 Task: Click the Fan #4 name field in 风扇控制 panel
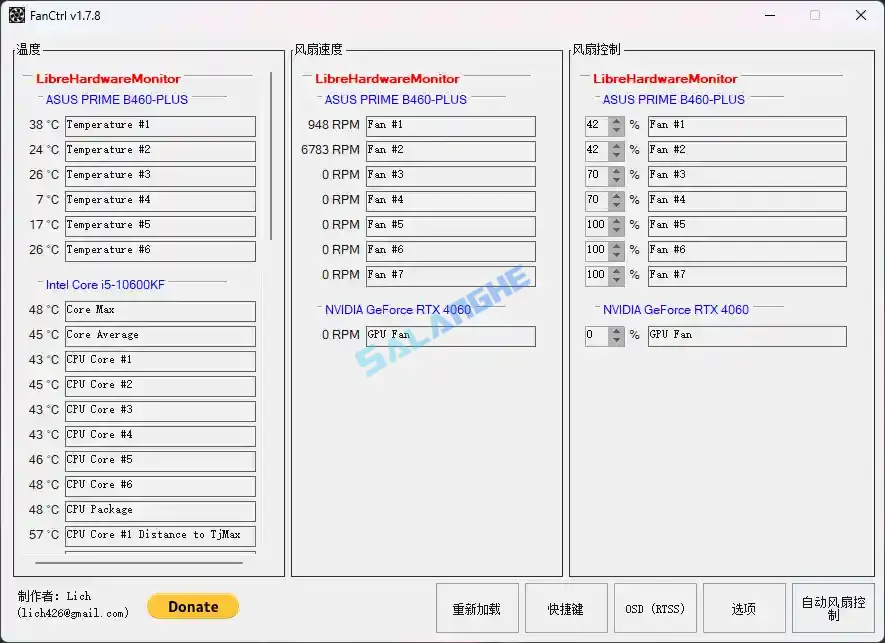[x=747, y=200]
